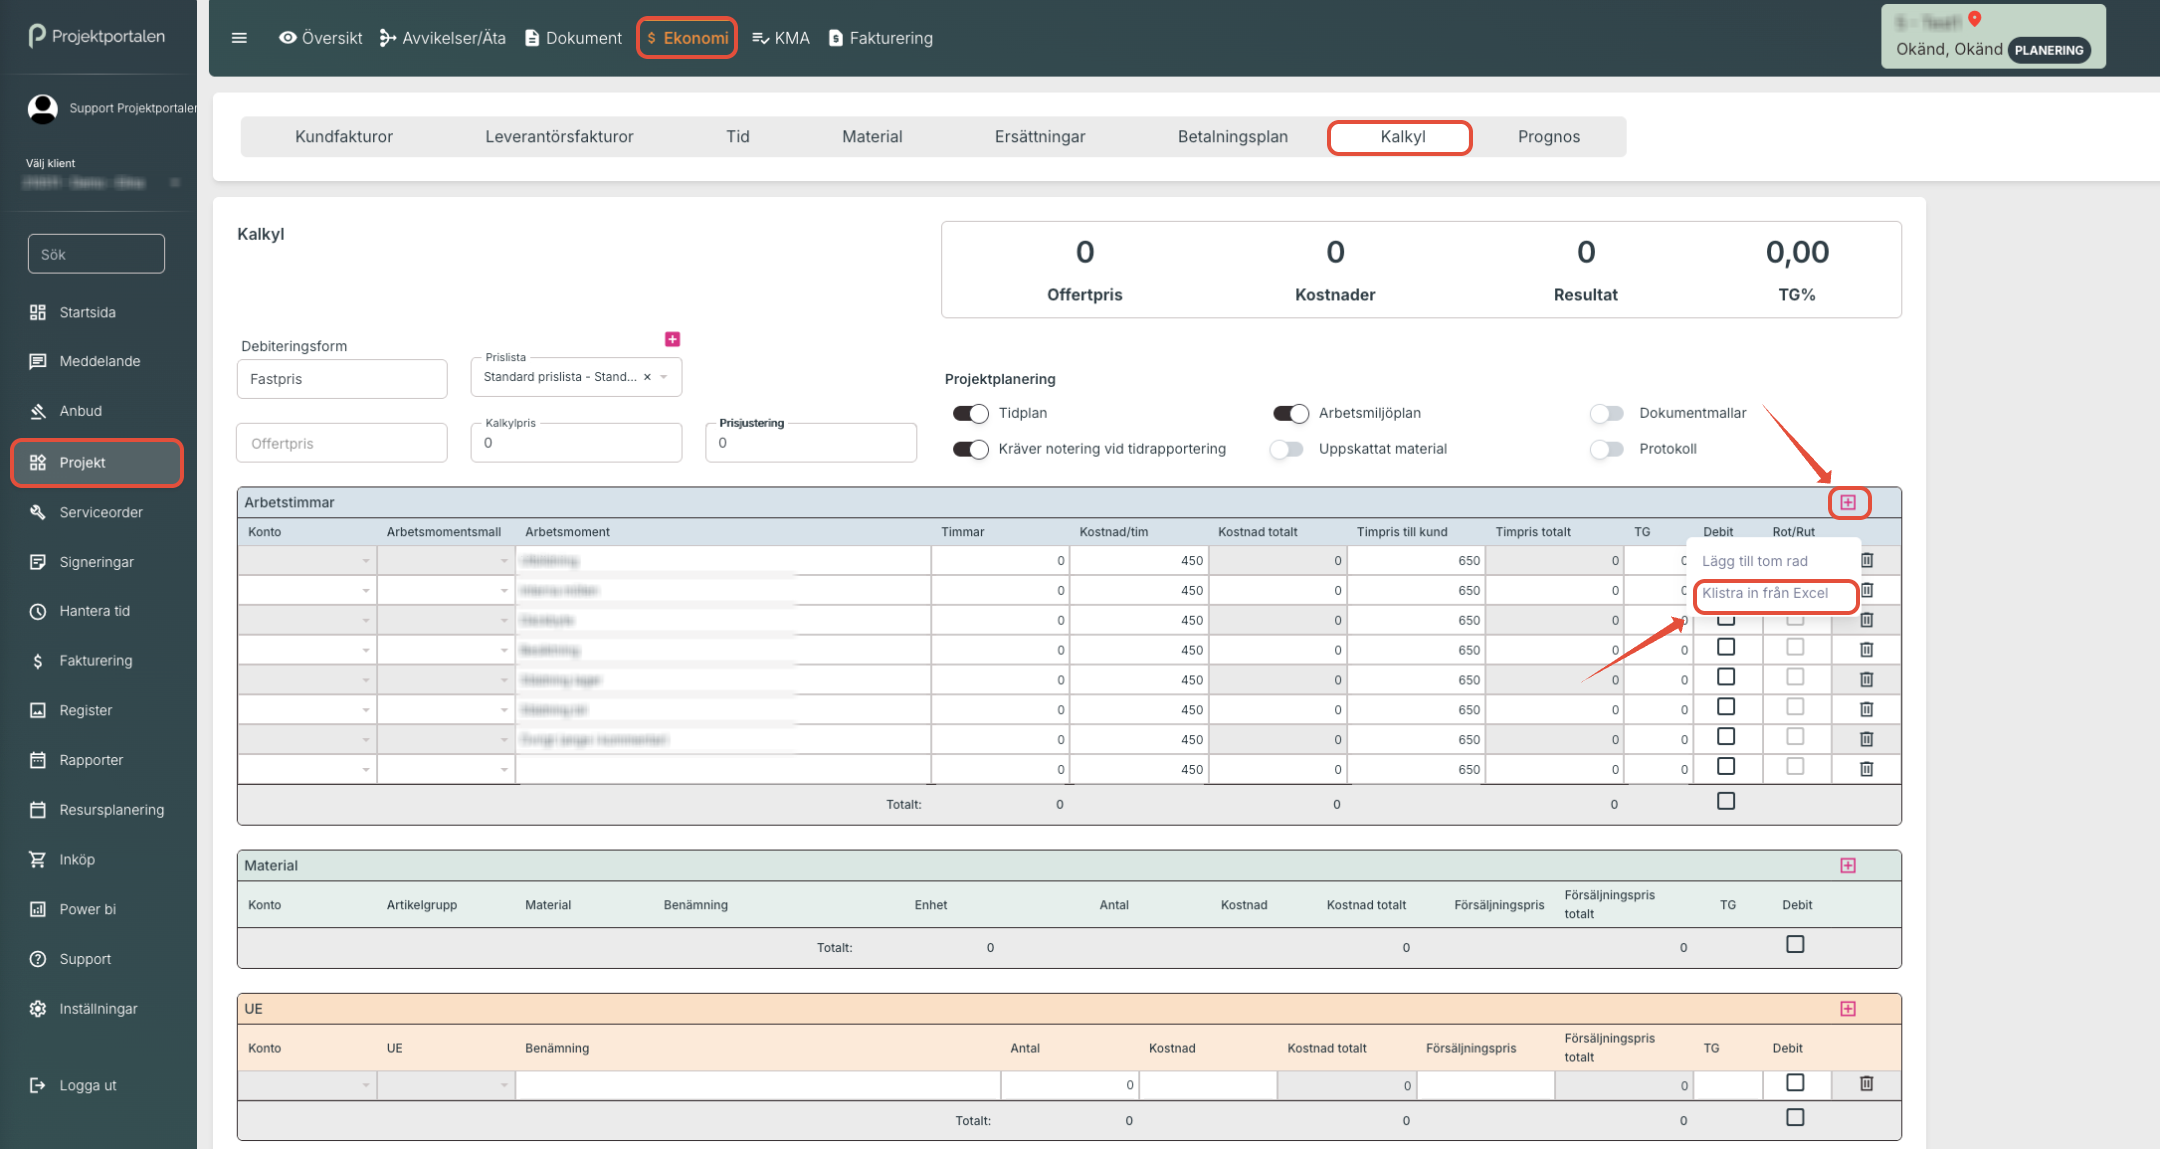Open the Prislista dropdown arrow
Screen dimensions: 2160x1149
pos(664,377)
